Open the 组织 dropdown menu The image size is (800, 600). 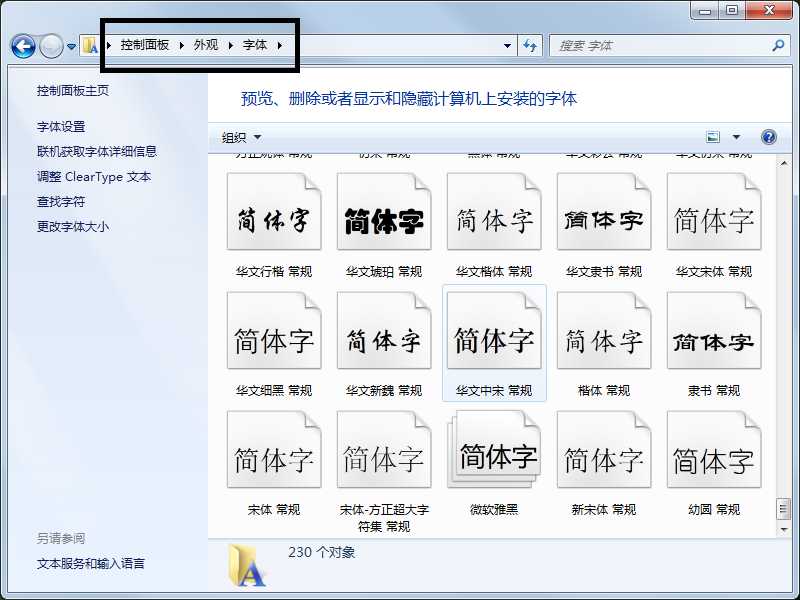click(241, 137)
